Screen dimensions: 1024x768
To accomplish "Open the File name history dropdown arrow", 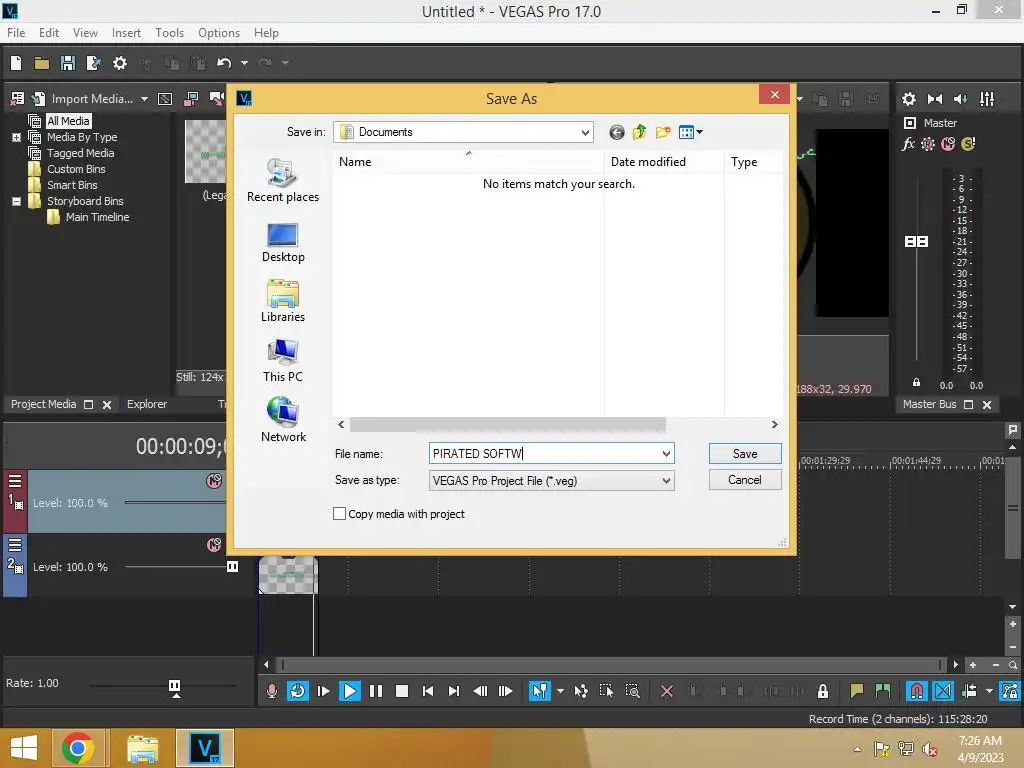I will pos(666,453).
